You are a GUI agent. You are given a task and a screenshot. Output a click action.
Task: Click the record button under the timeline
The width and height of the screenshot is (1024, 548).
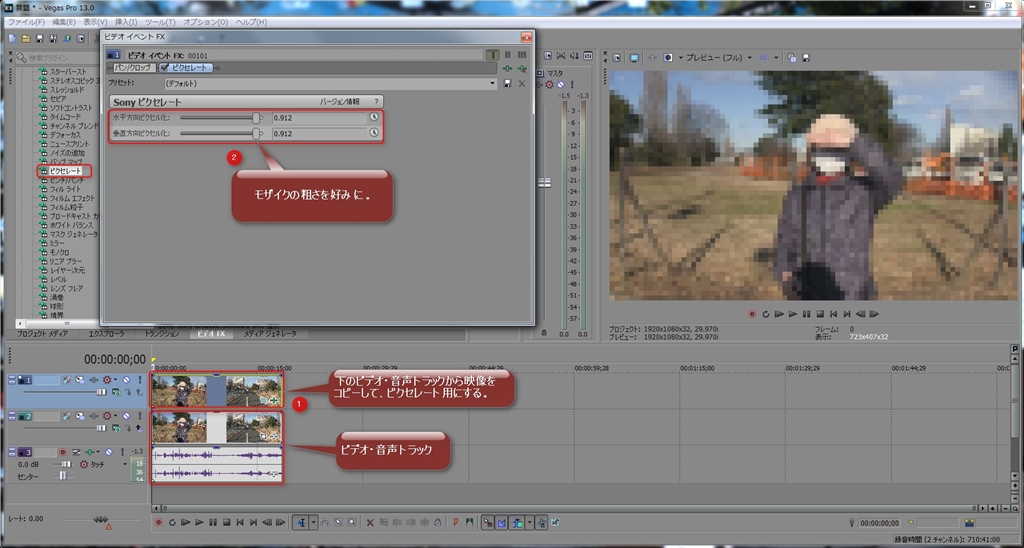pyautogui.click(x=158, y=523)
